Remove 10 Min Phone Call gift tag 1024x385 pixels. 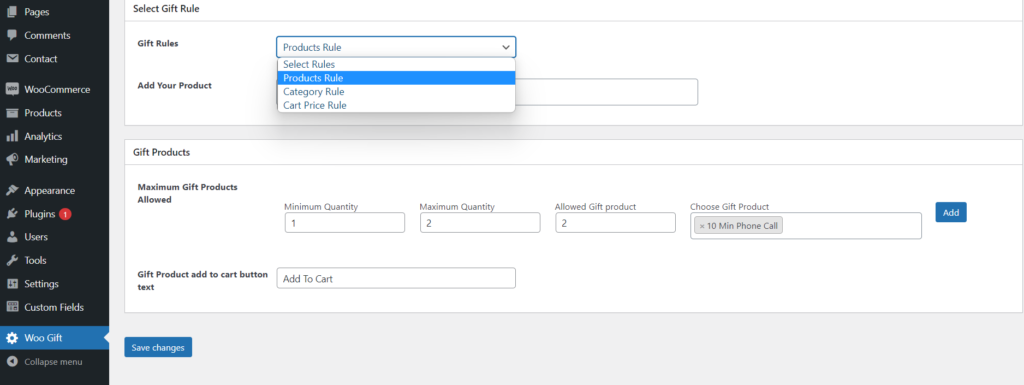[702, 226]
